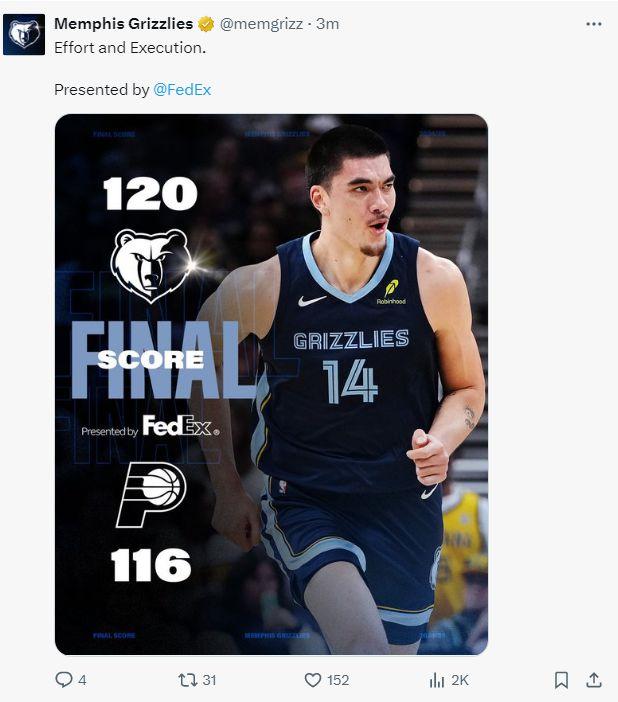This screenshot has height=702, width=618.
Task: Open the three-dot more options menu
Action: (x=594, y=24)
